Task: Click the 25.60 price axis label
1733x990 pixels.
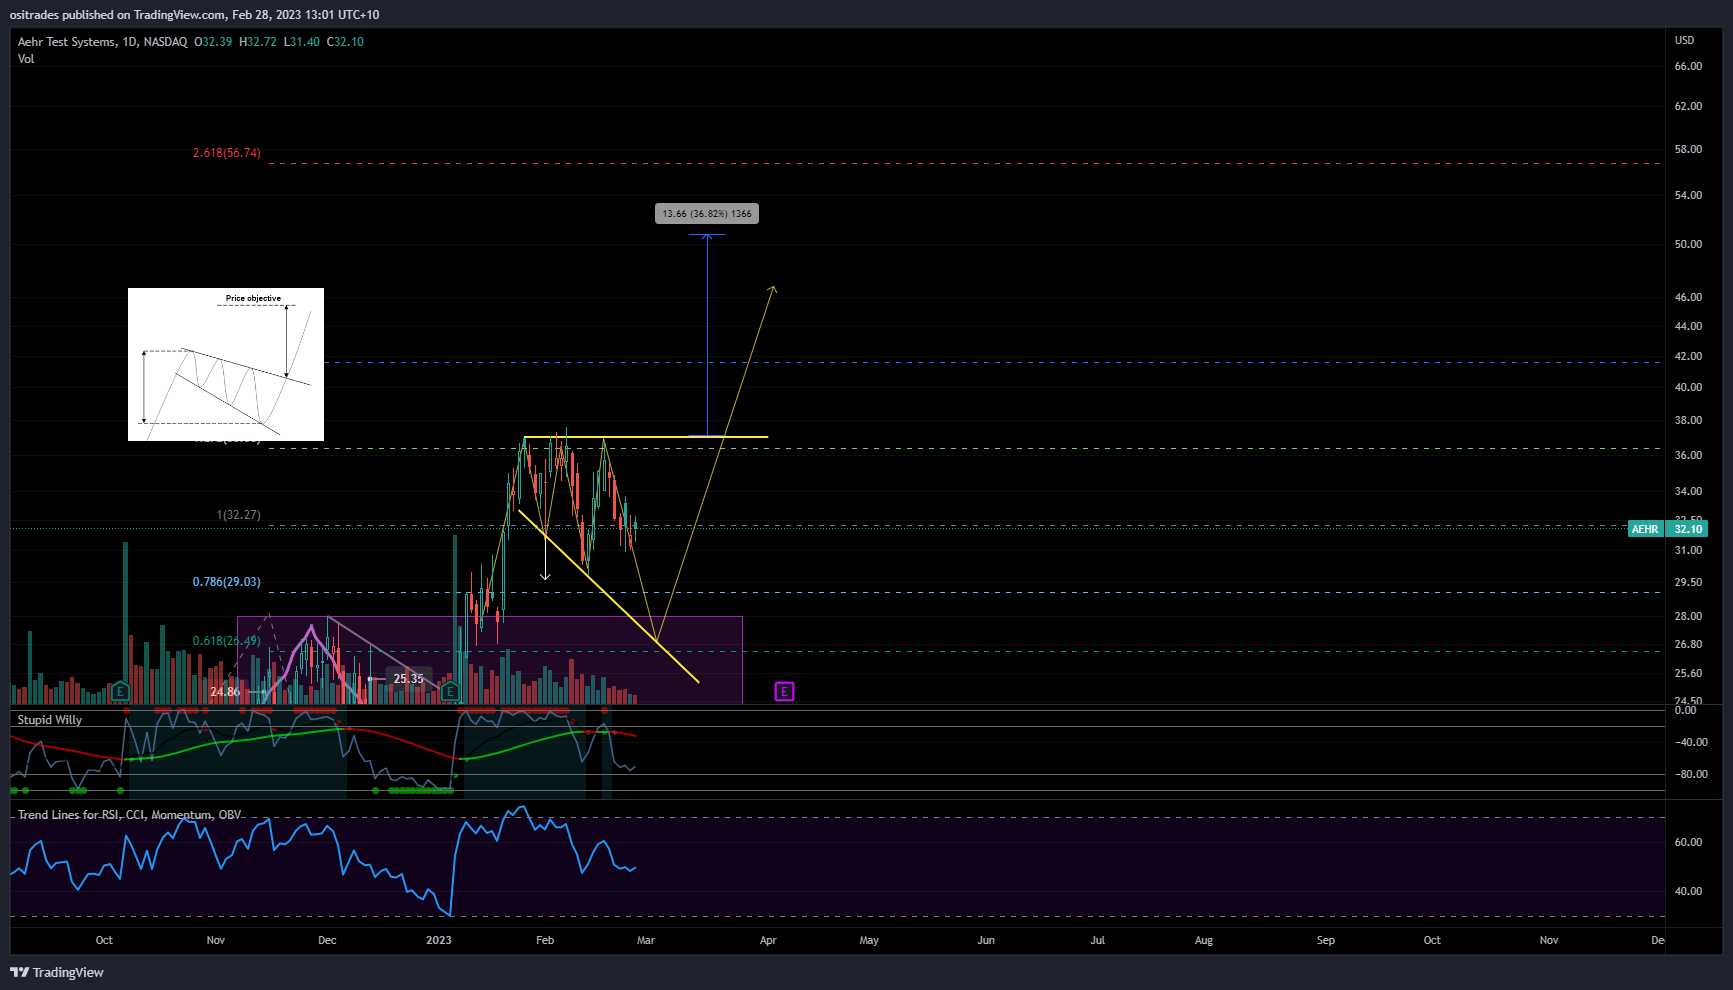Action: (1688, 673)
